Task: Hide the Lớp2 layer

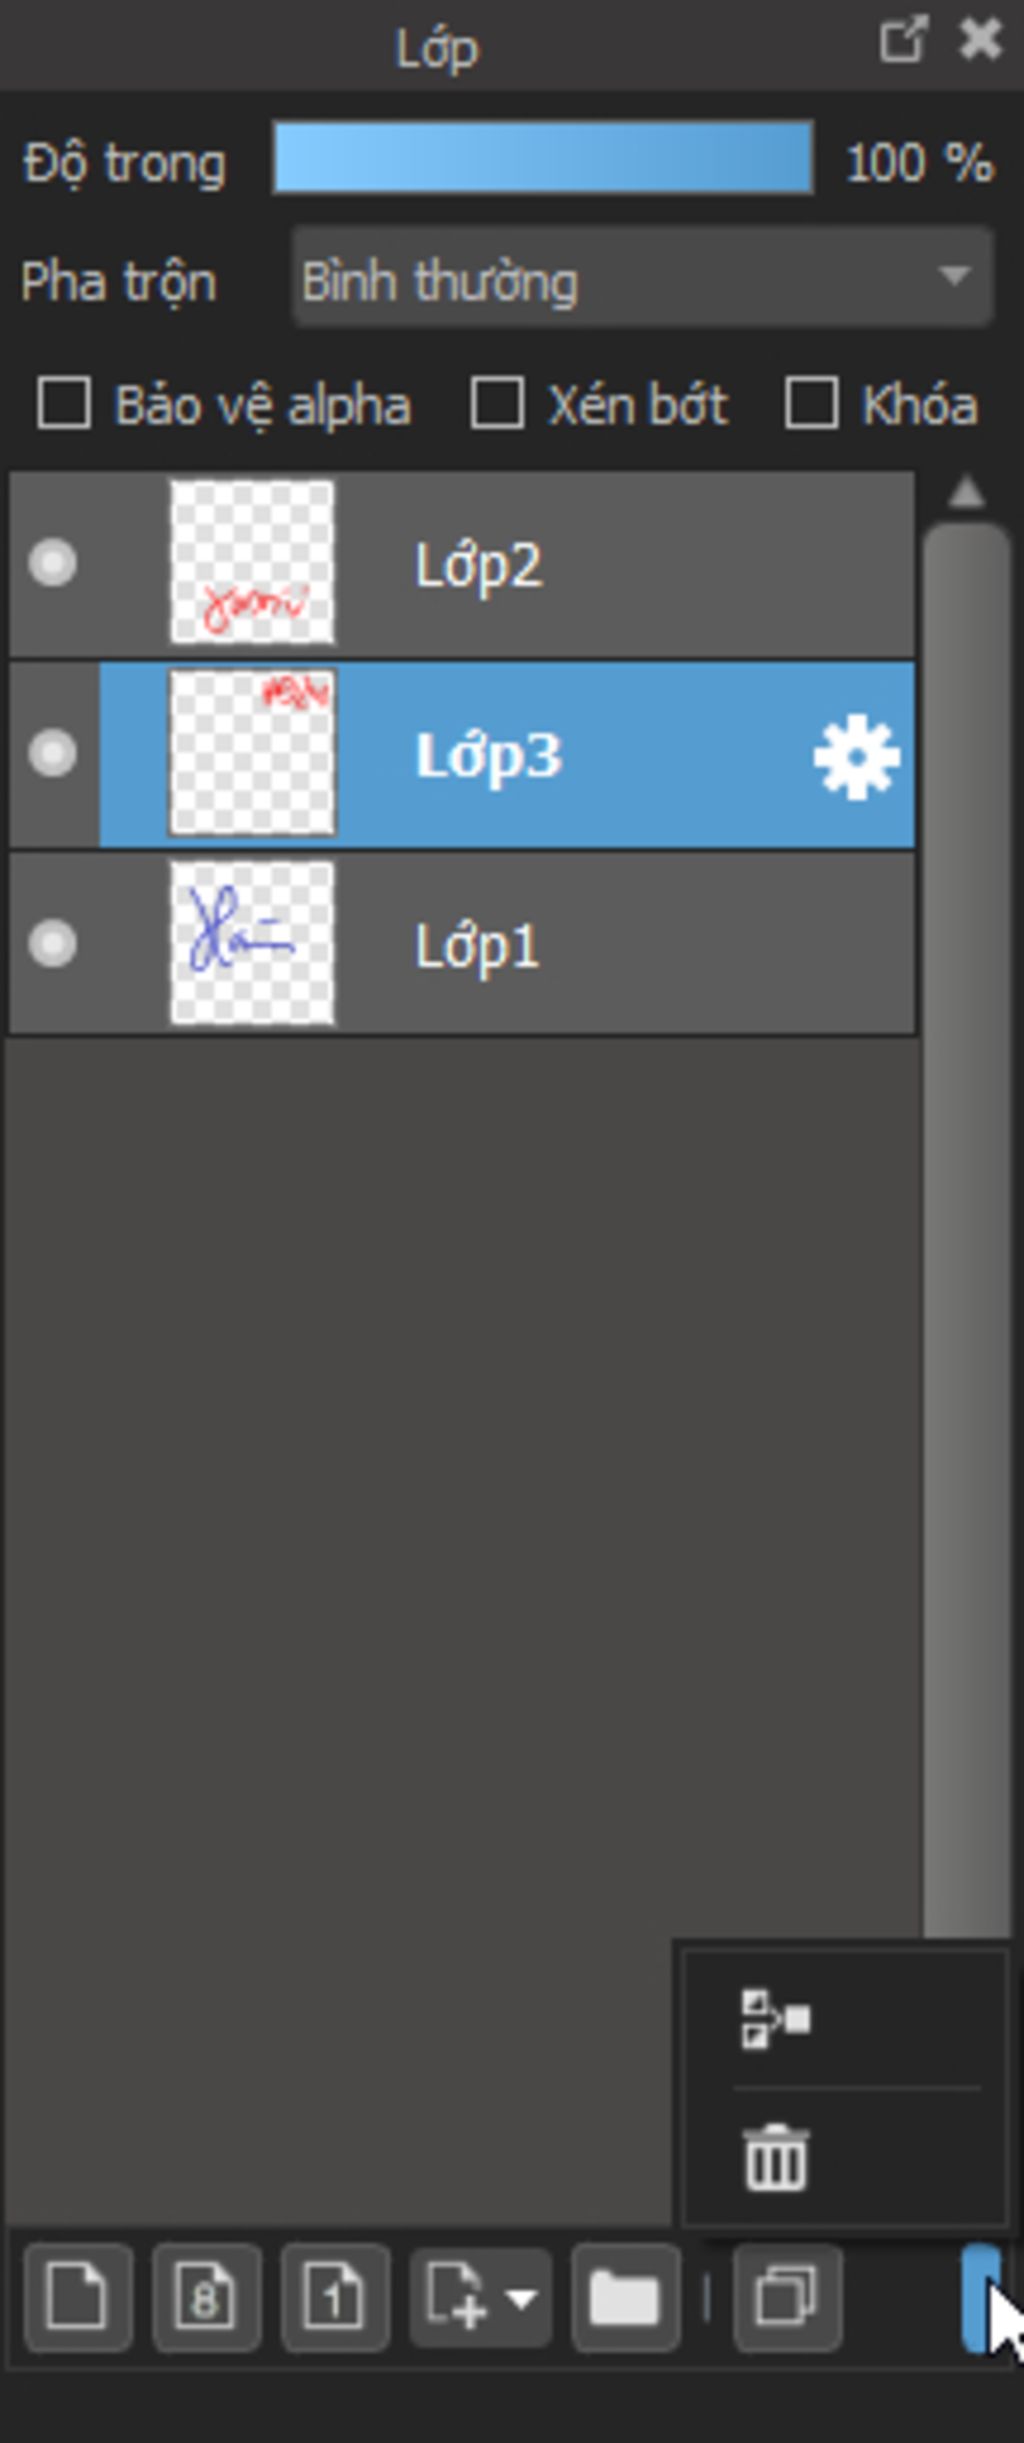Action: [53, 562]
